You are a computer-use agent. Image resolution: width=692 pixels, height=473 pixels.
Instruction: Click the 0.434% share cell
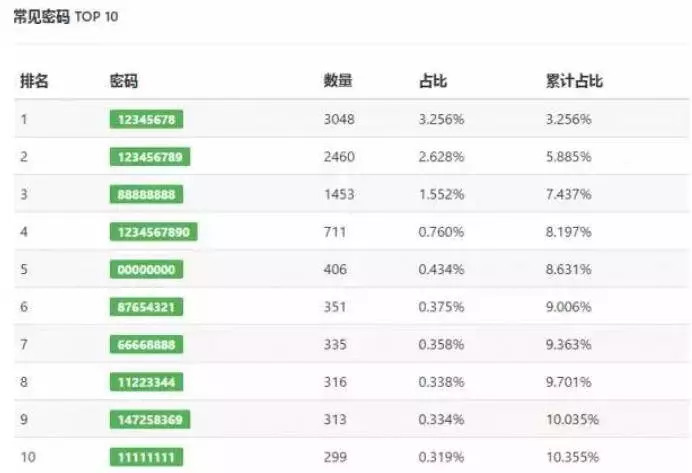[x=441, y=269]
